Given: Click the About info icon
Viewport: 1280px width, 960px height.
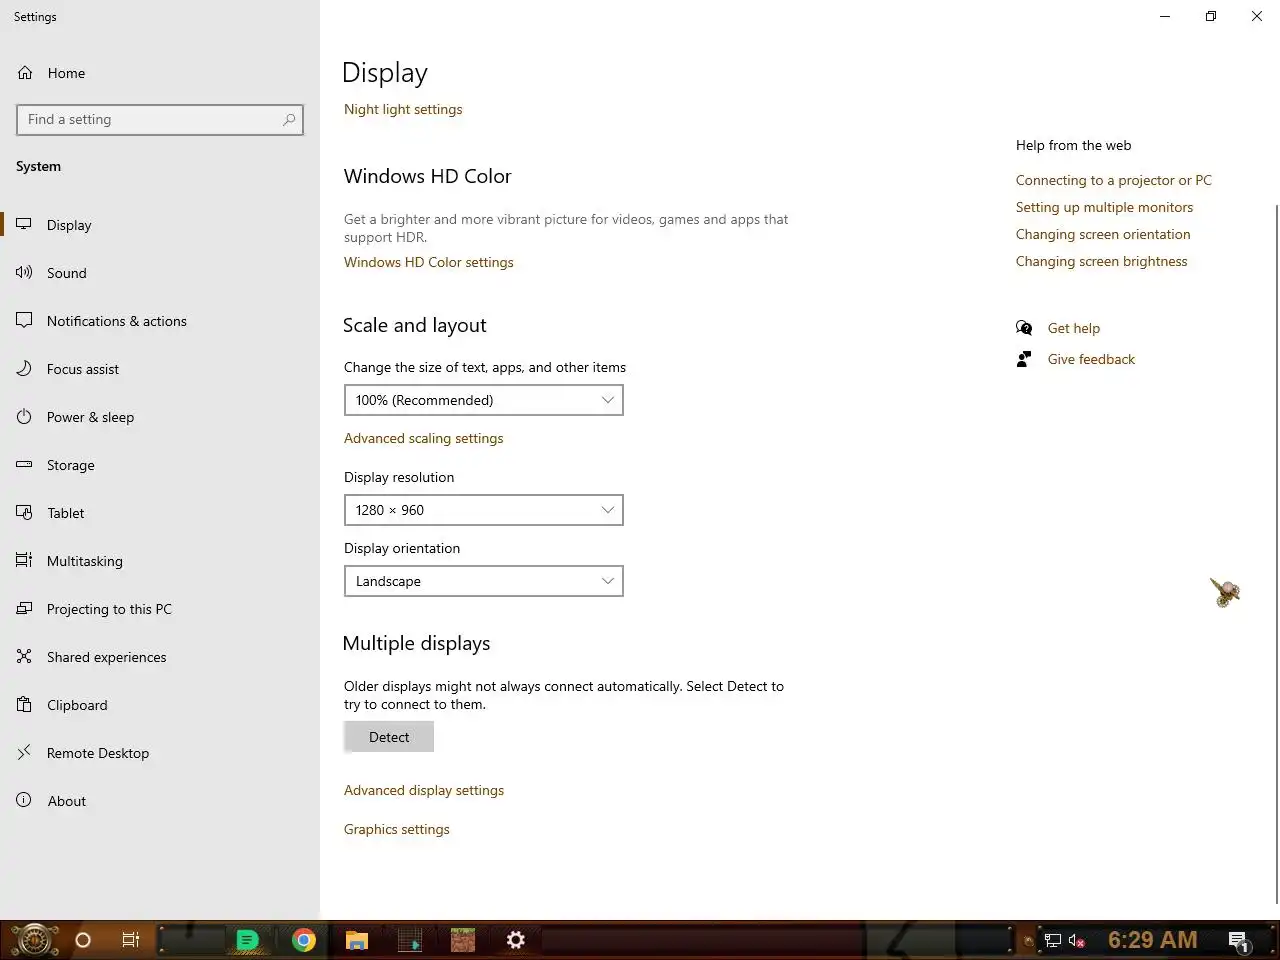Looking at the screenshot, I should (24, 801).
